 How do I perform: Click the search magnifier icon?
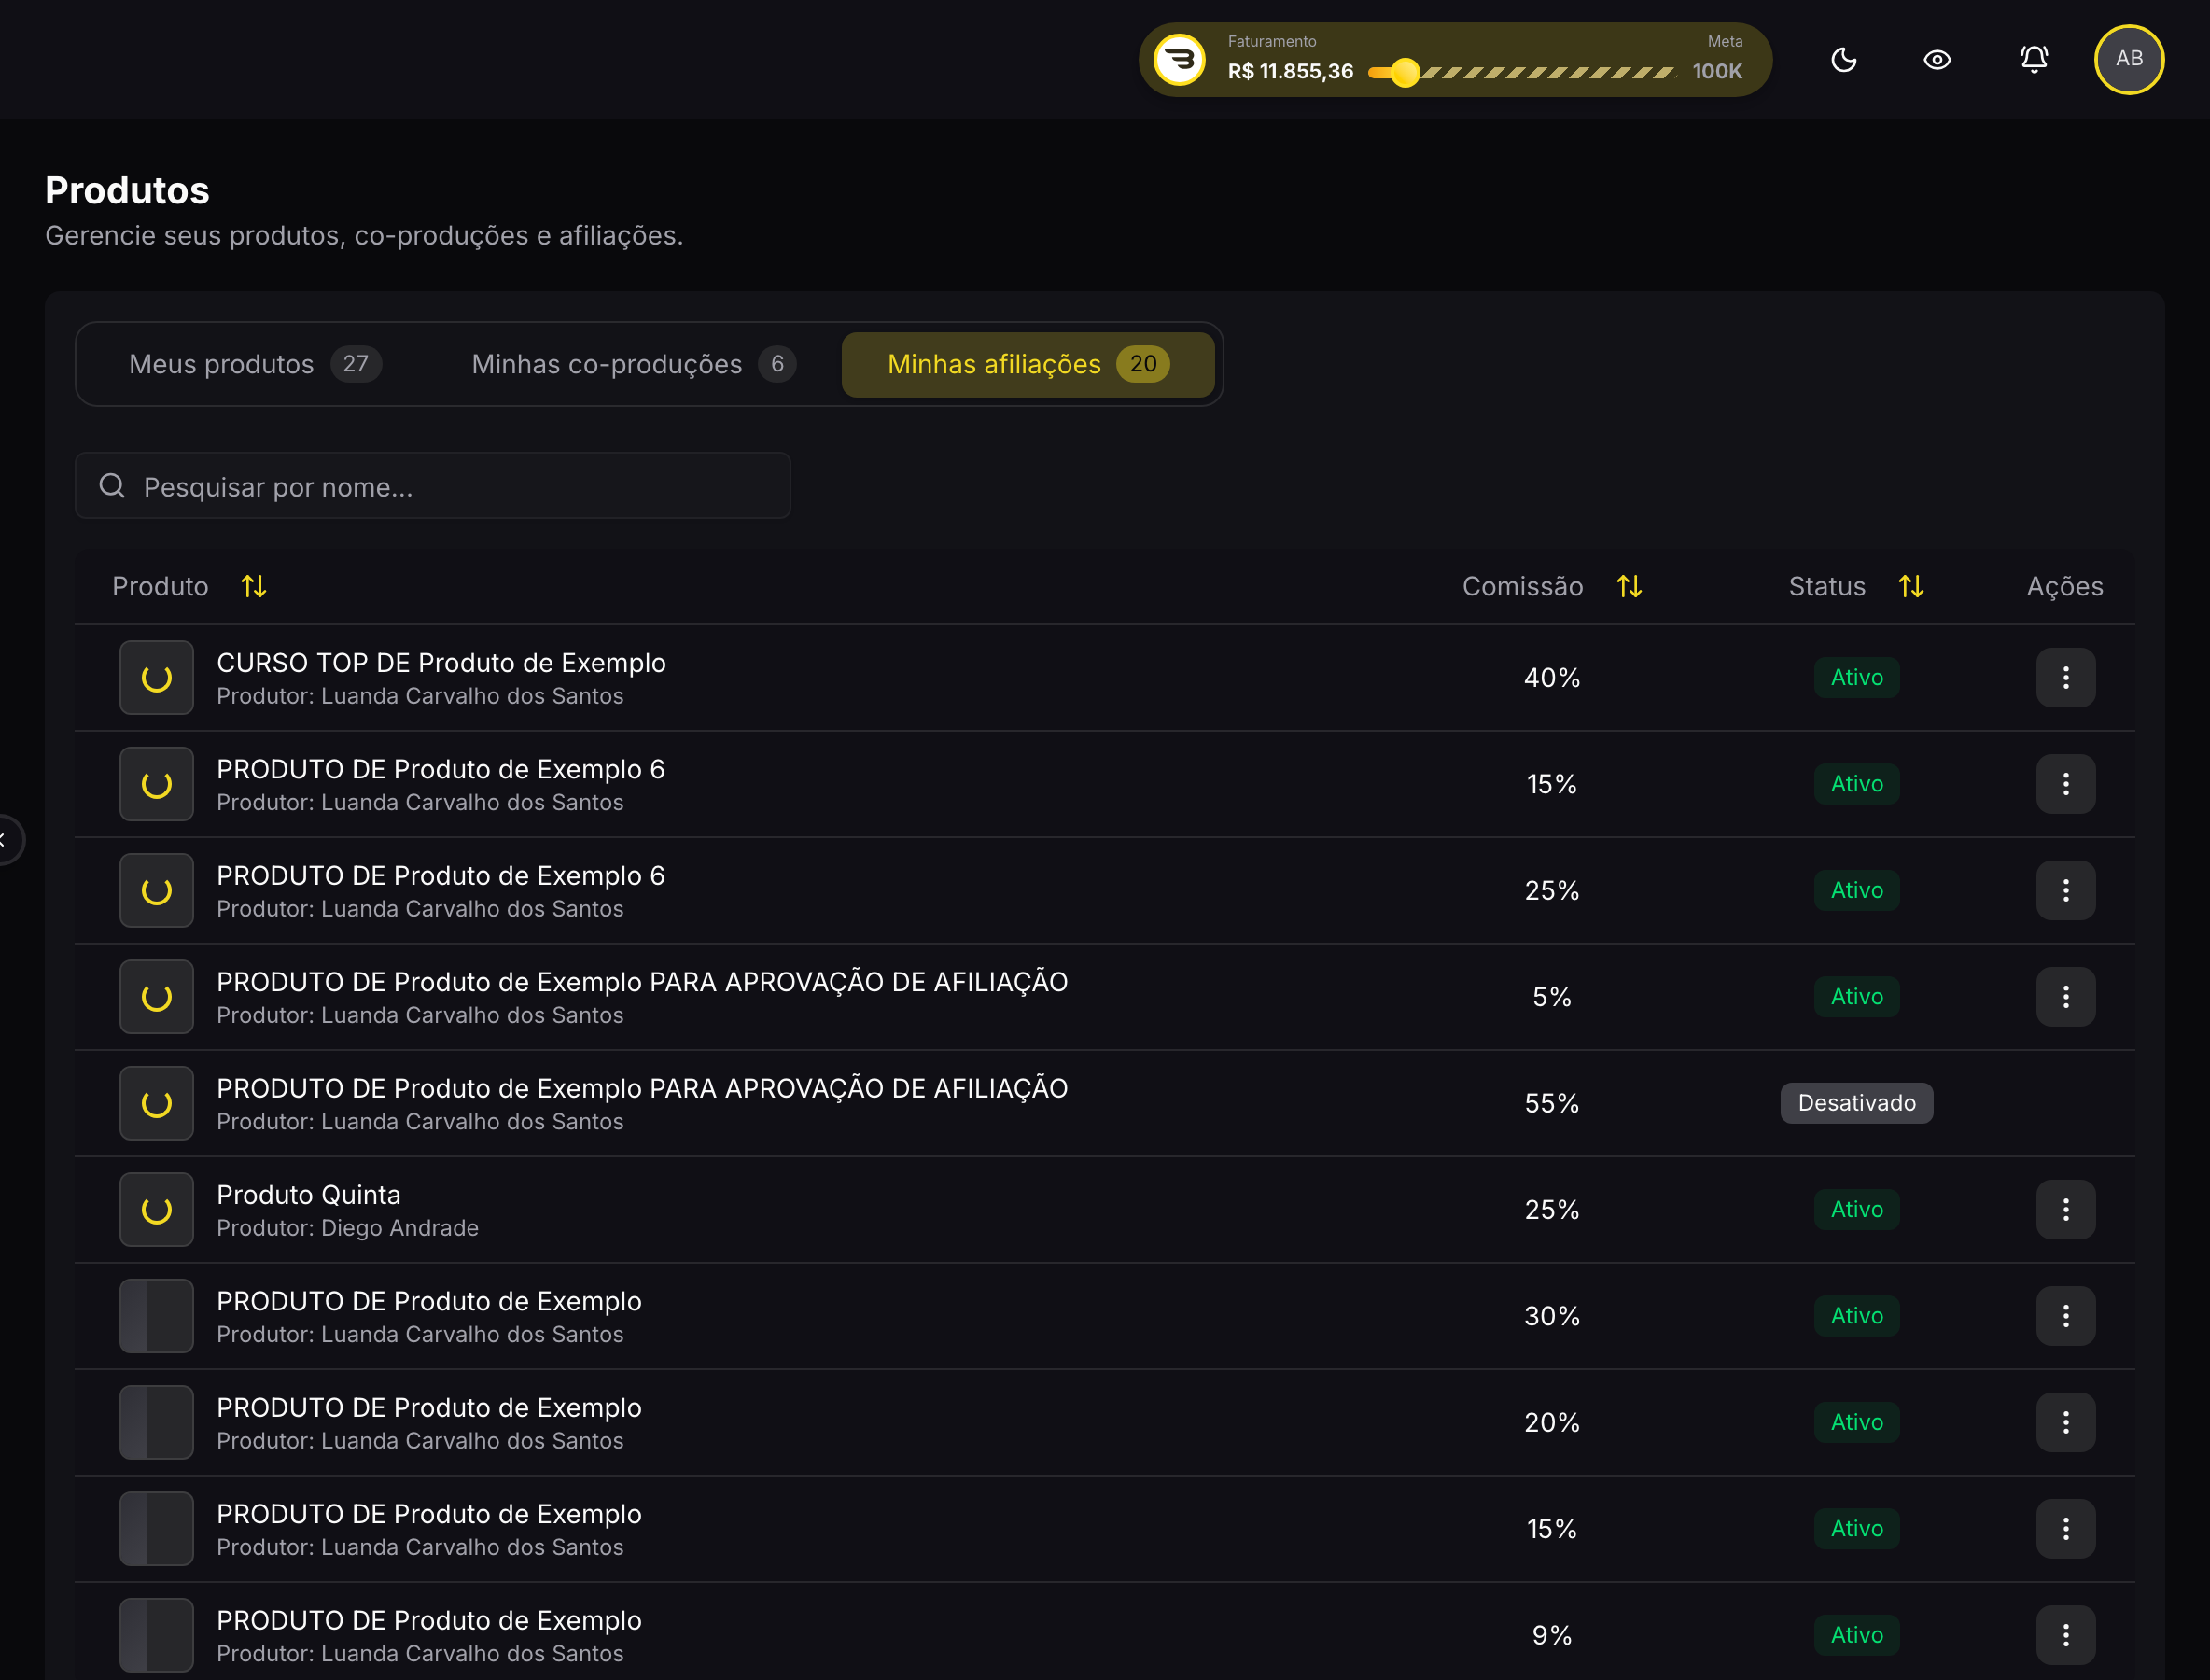point(112,486)
